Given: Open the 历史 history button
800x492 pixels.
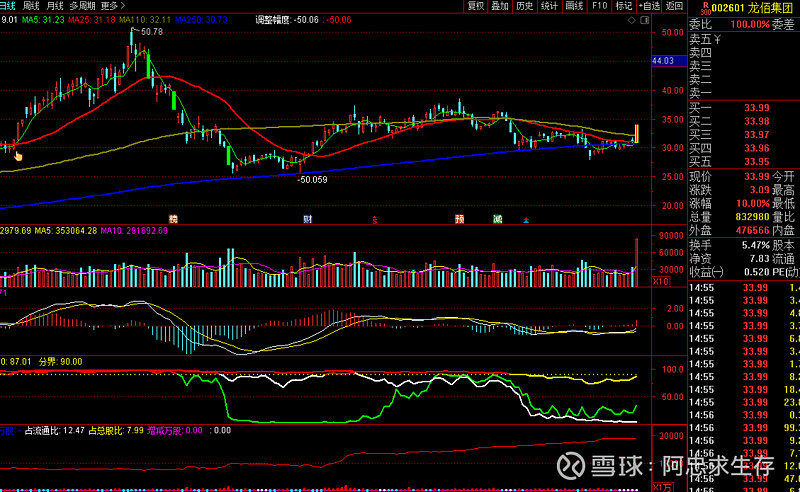Looking at the screenshot, I should tap(524, 6).
